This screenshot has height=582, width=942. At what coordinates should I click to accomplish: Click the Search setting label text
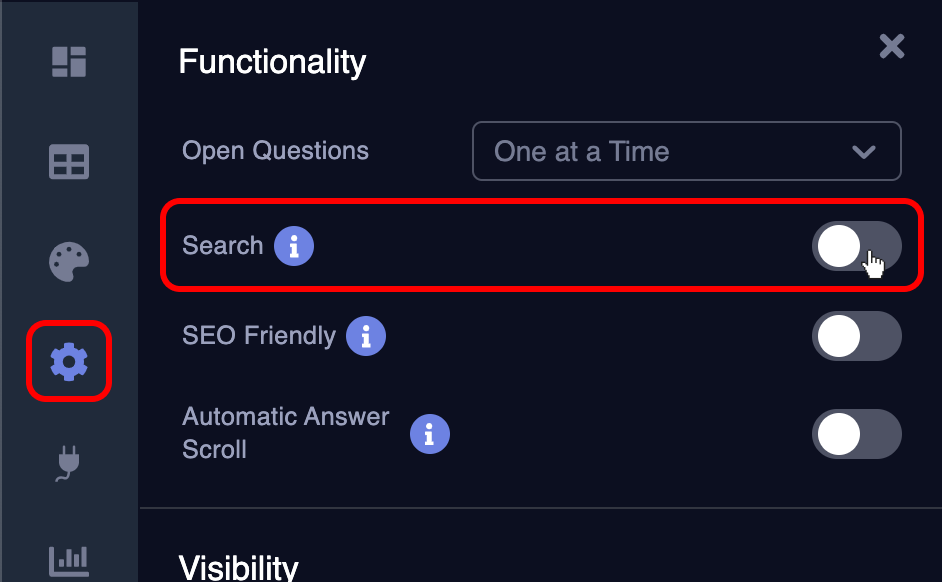pos(222,246)
